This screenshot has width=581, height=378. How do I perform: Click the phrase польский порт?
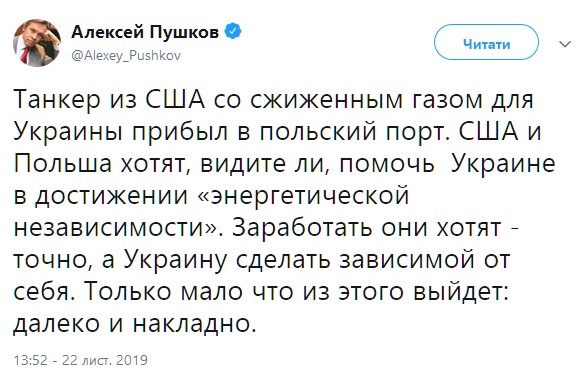click(x=357, y=133)
